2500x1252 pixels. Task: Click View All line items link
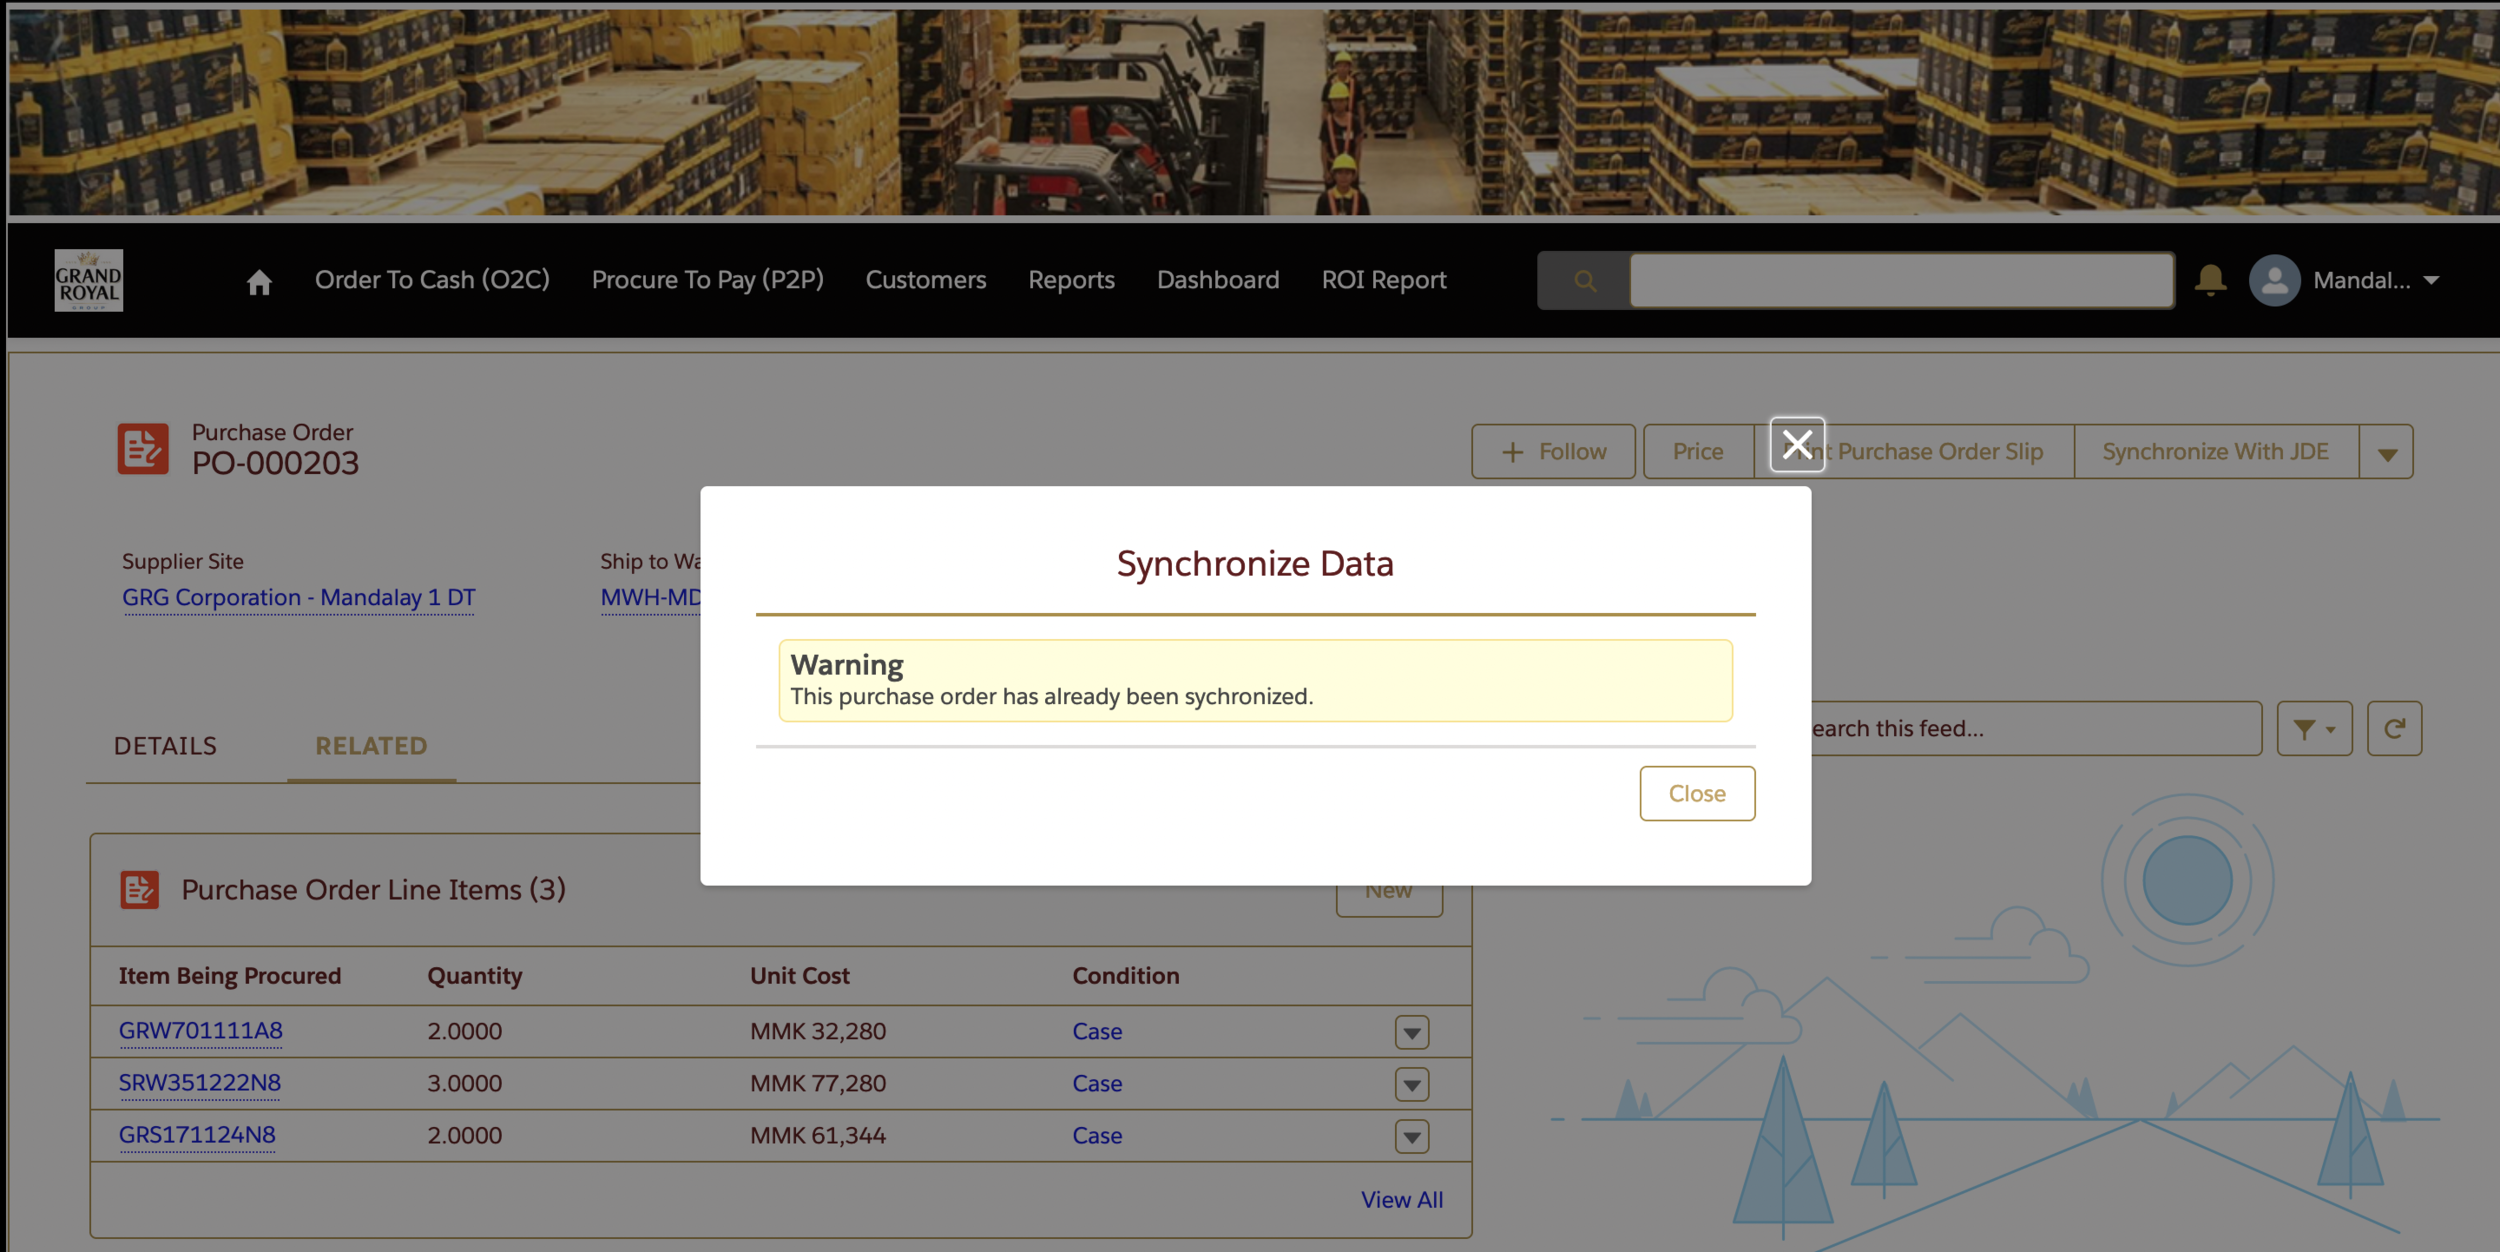[1401, 1199]
